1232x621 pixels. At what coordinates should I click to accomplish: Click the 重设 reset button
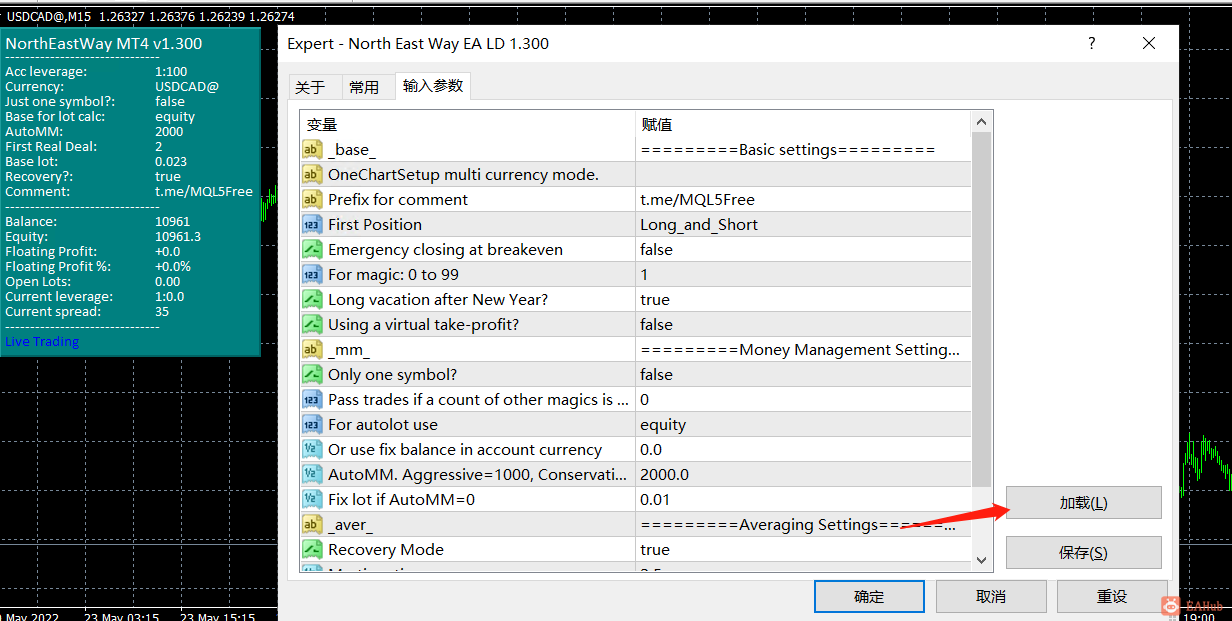point(1112,597)
